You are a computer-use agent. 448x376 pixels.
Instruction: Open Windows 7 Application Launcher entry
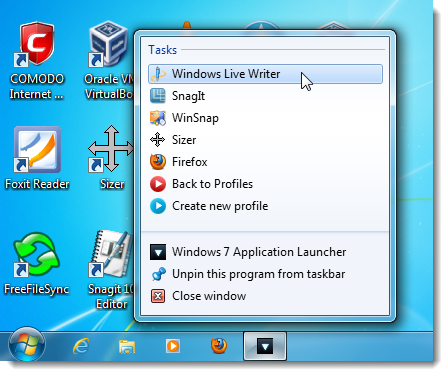coord(265,252)
